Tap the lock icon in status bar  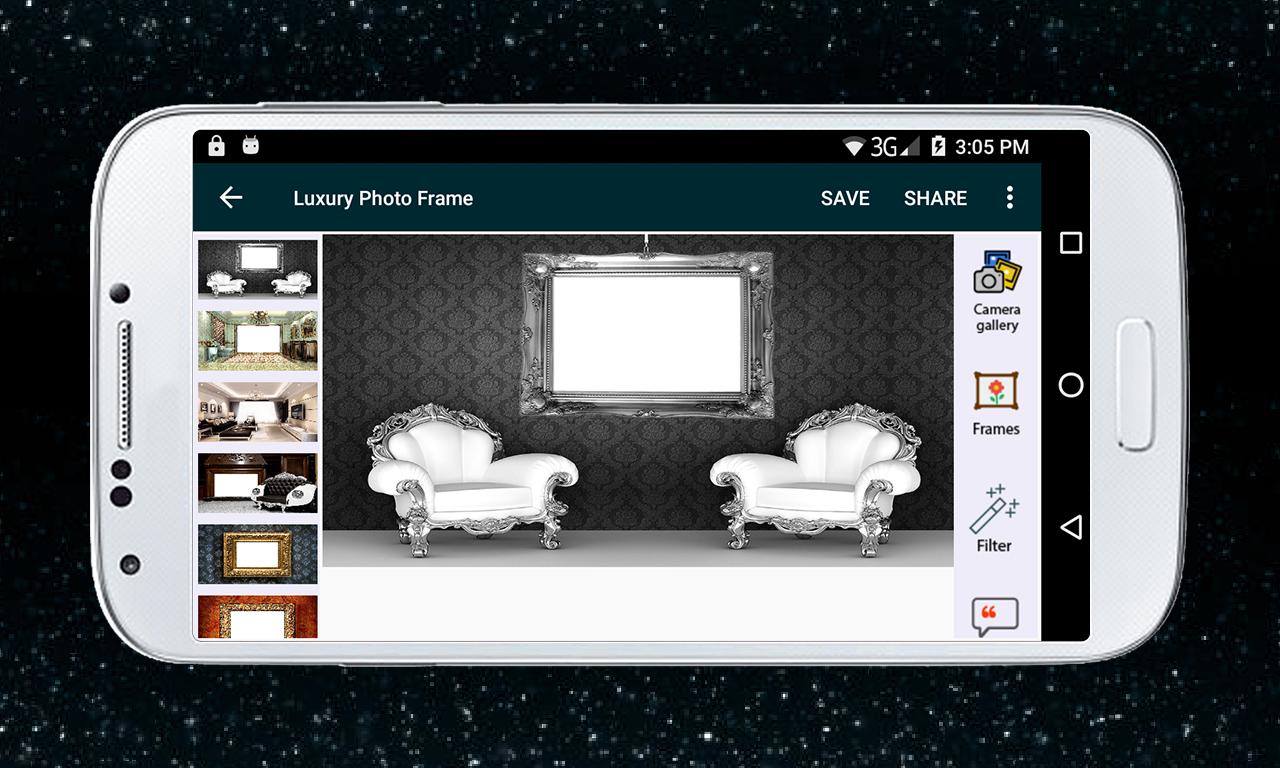click(216, 146)
